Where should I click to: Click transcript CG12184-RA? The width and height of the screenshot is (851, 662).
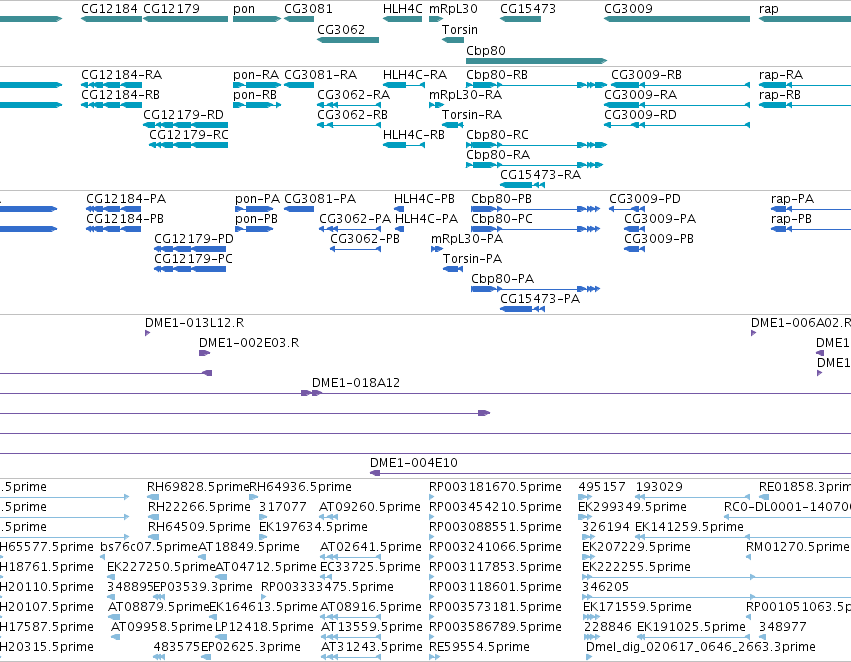(122, 74)
